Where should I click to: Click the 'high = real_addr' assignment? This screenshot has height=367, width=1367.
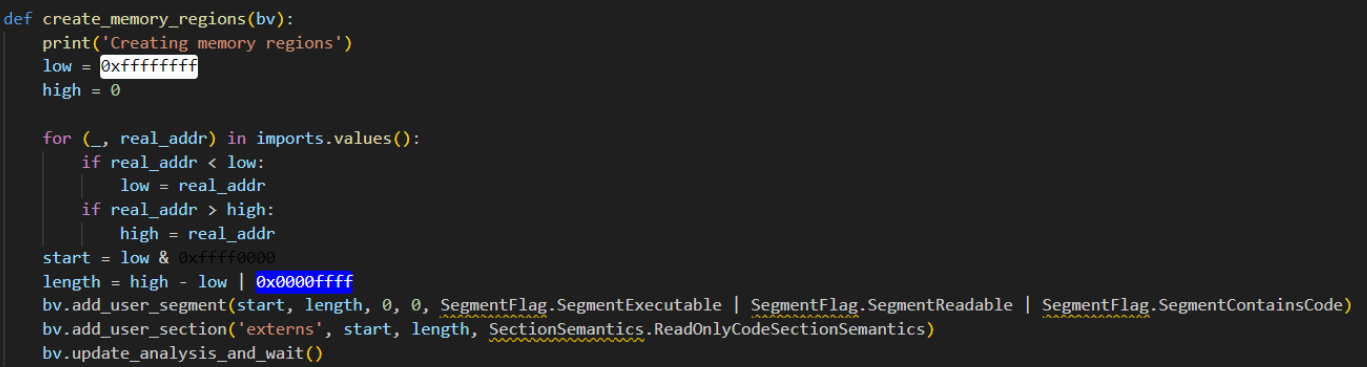click(198, 234)
